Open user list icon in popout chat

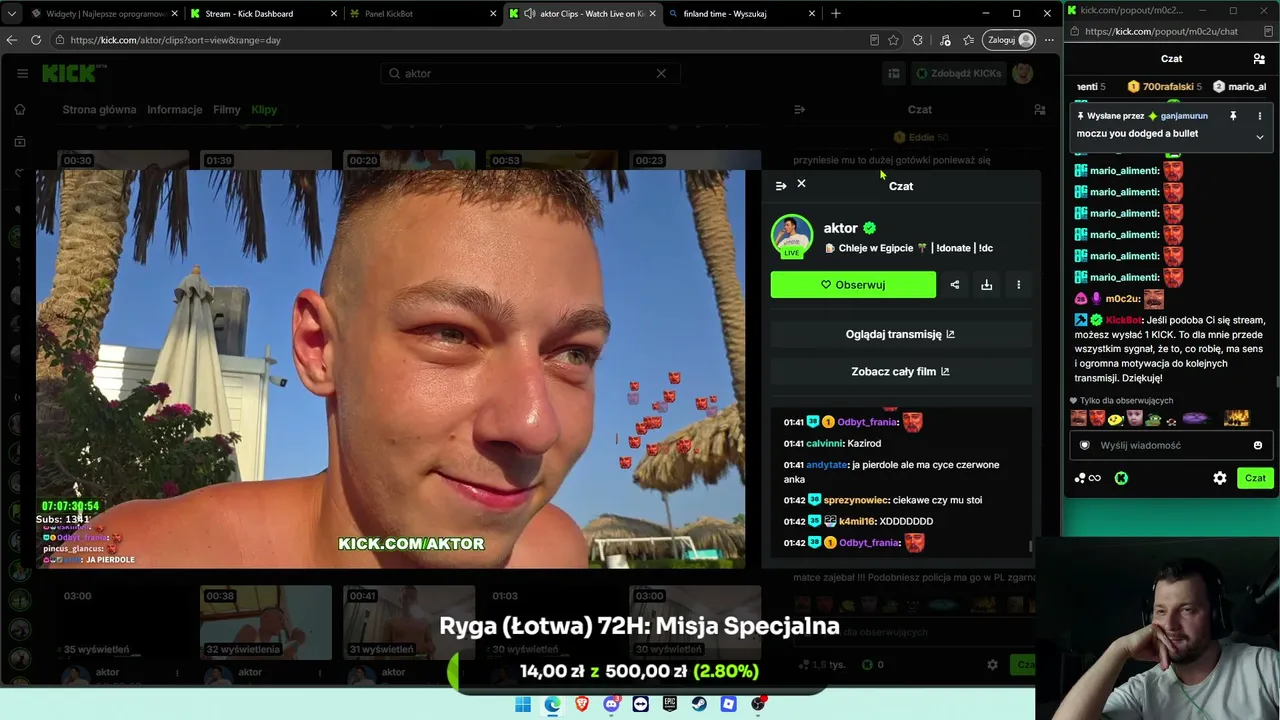[x=1259, y=59]
